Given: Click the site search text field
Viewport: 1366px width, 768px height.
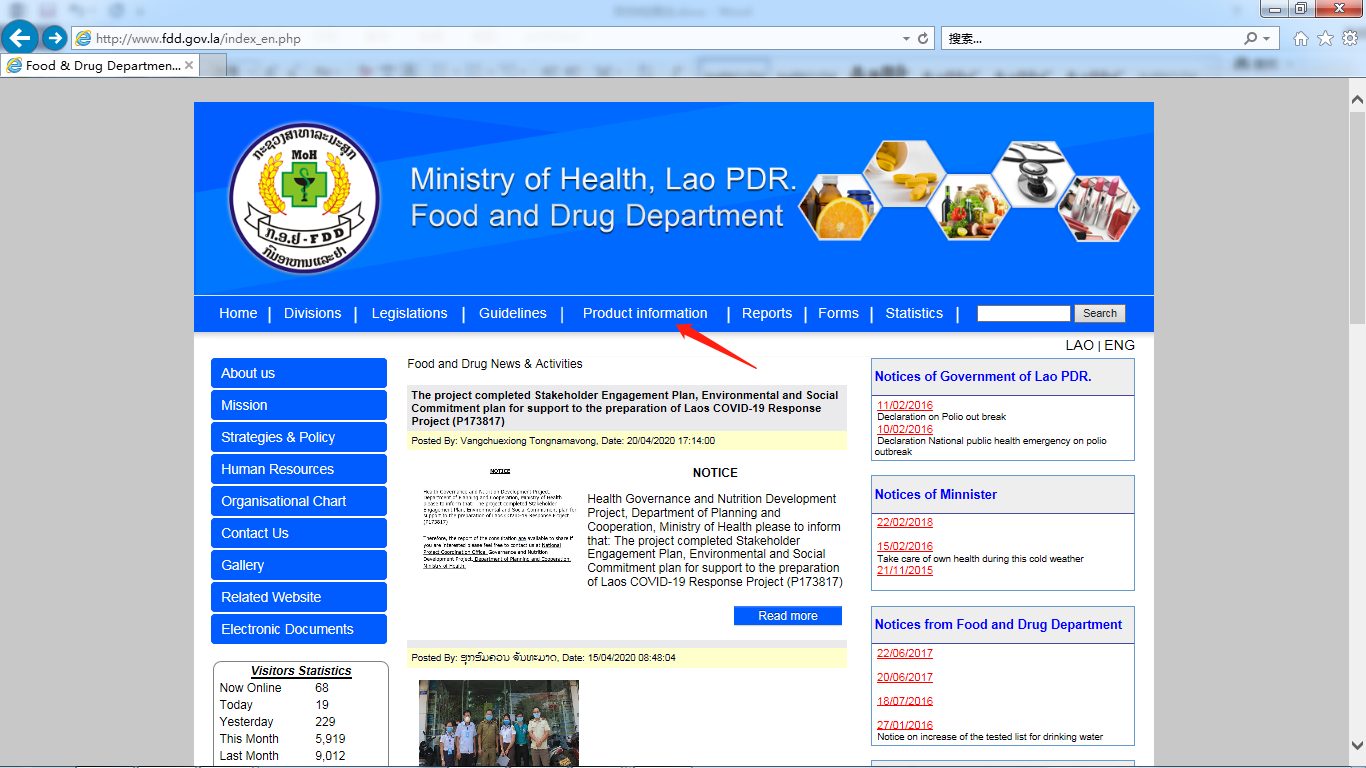Looking at the screenshot, I should tap(1023, 313).
